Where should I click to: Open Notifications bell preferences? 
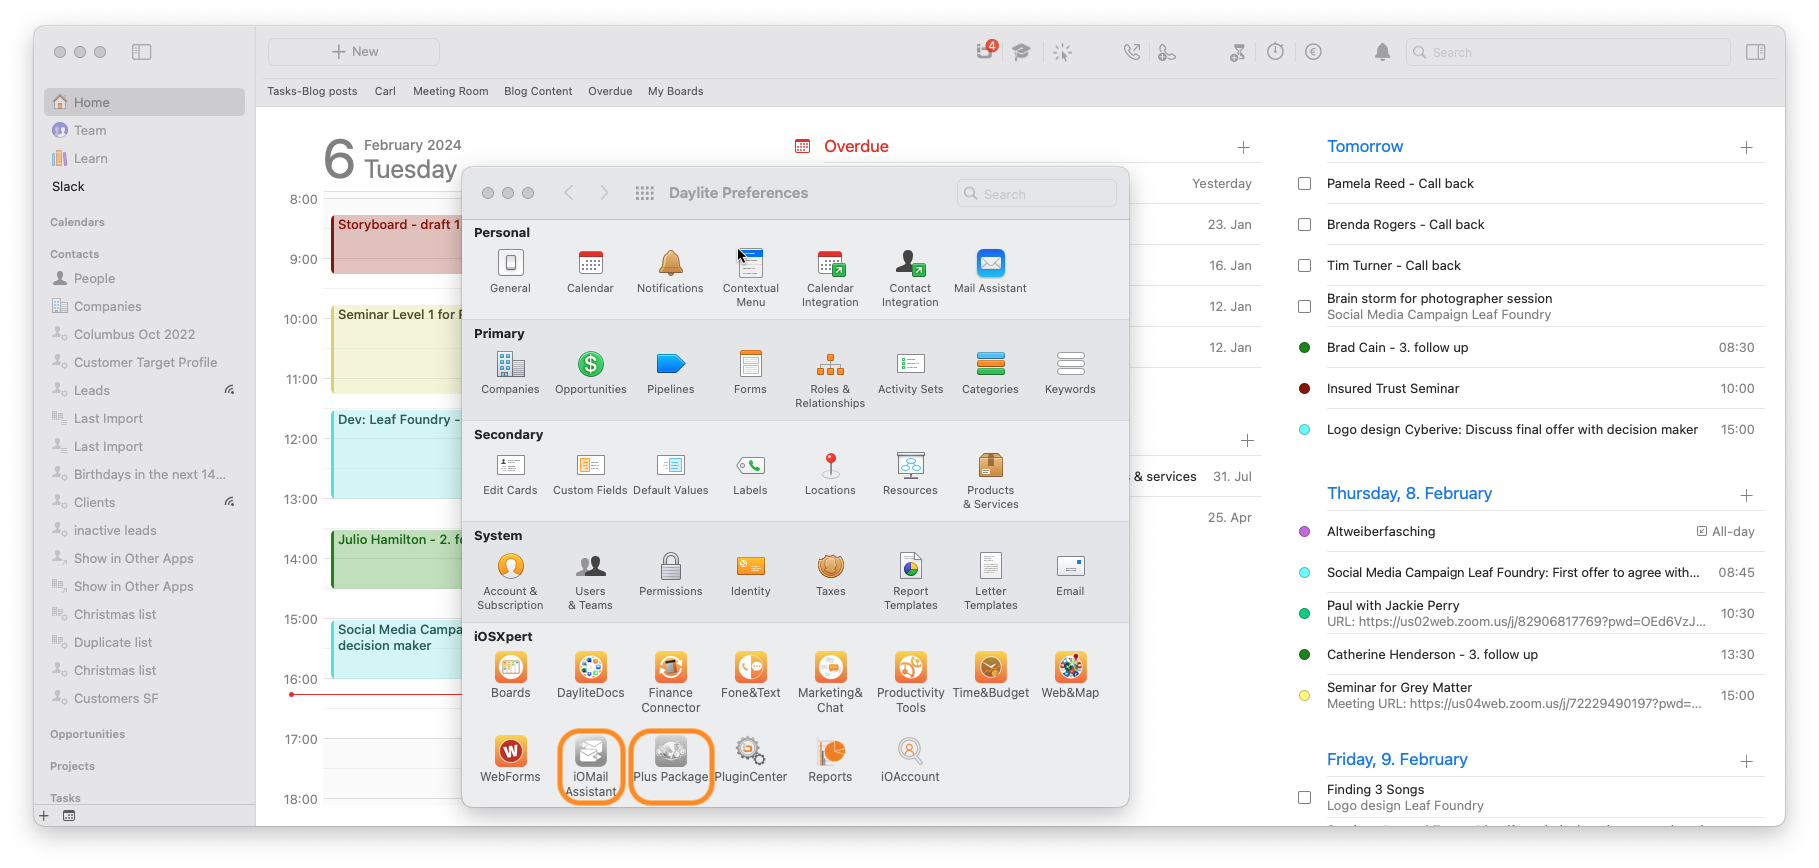click(x=670, y=263)
